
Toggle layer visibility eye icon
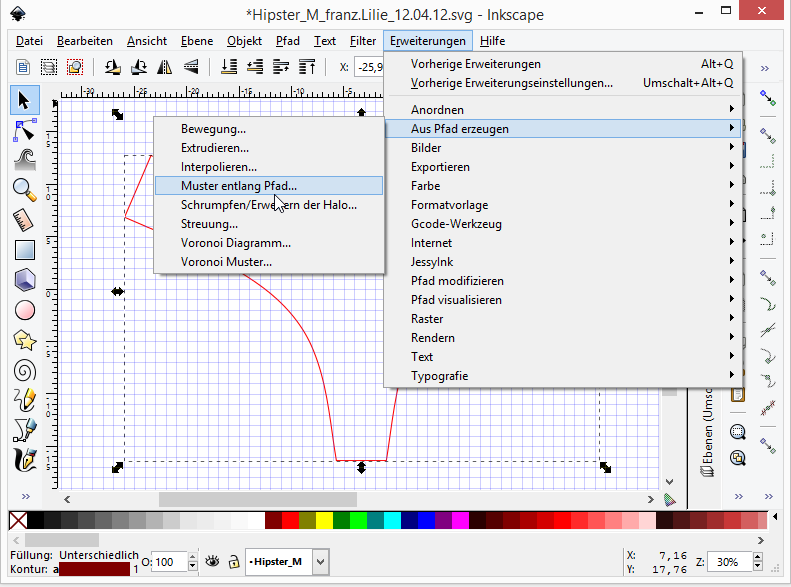(x=212, y=562)
